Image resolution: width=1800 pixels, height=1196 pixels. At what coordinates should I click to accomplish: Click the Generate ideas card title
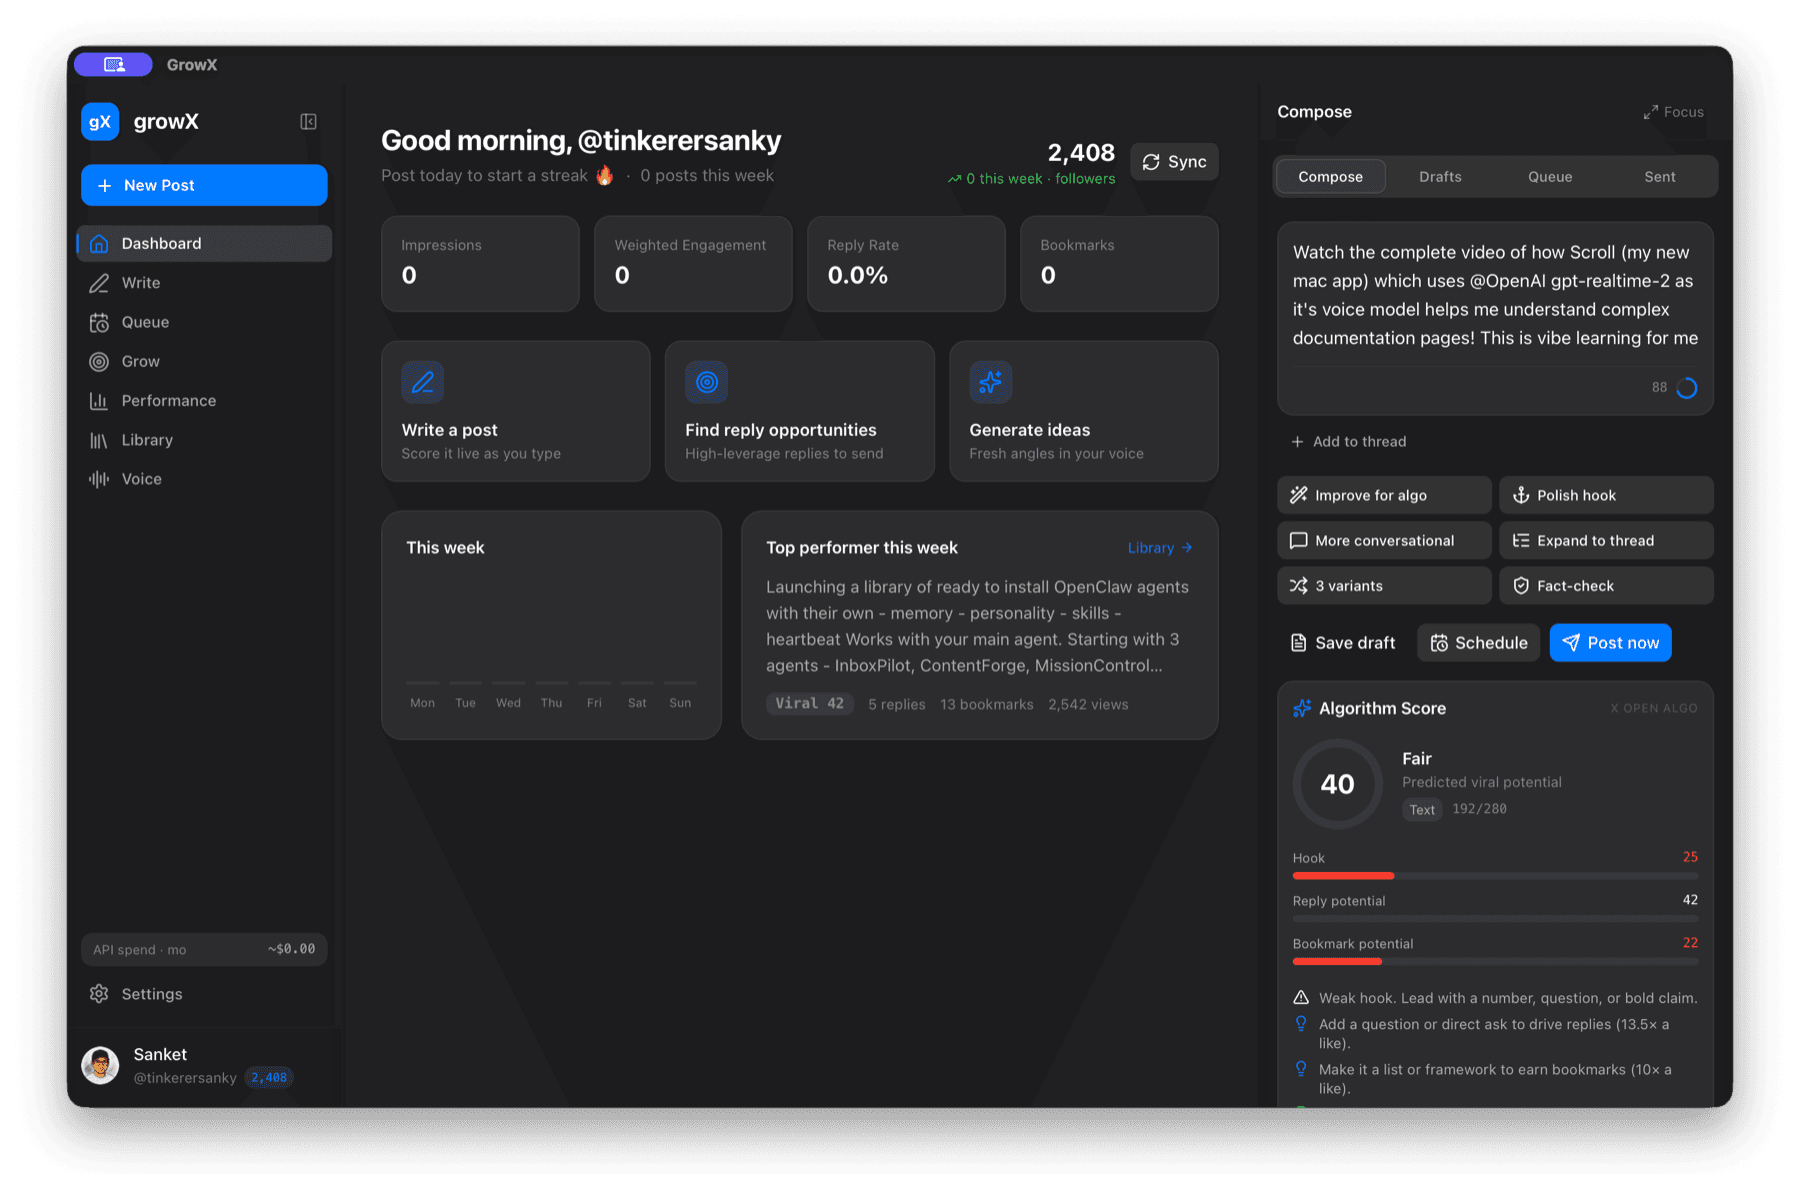(x=1030, y=430)
